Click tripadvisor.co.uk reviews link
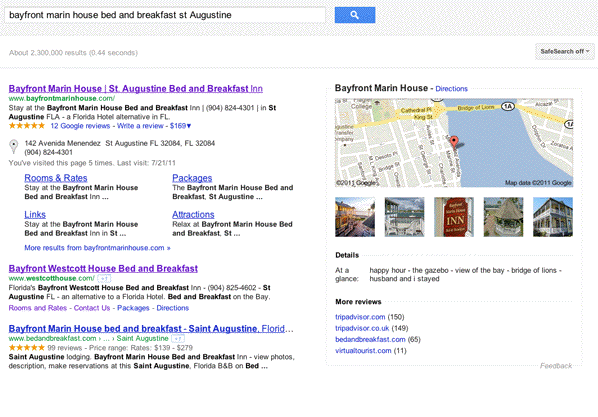598x417 pixels. tap(362, 328)
